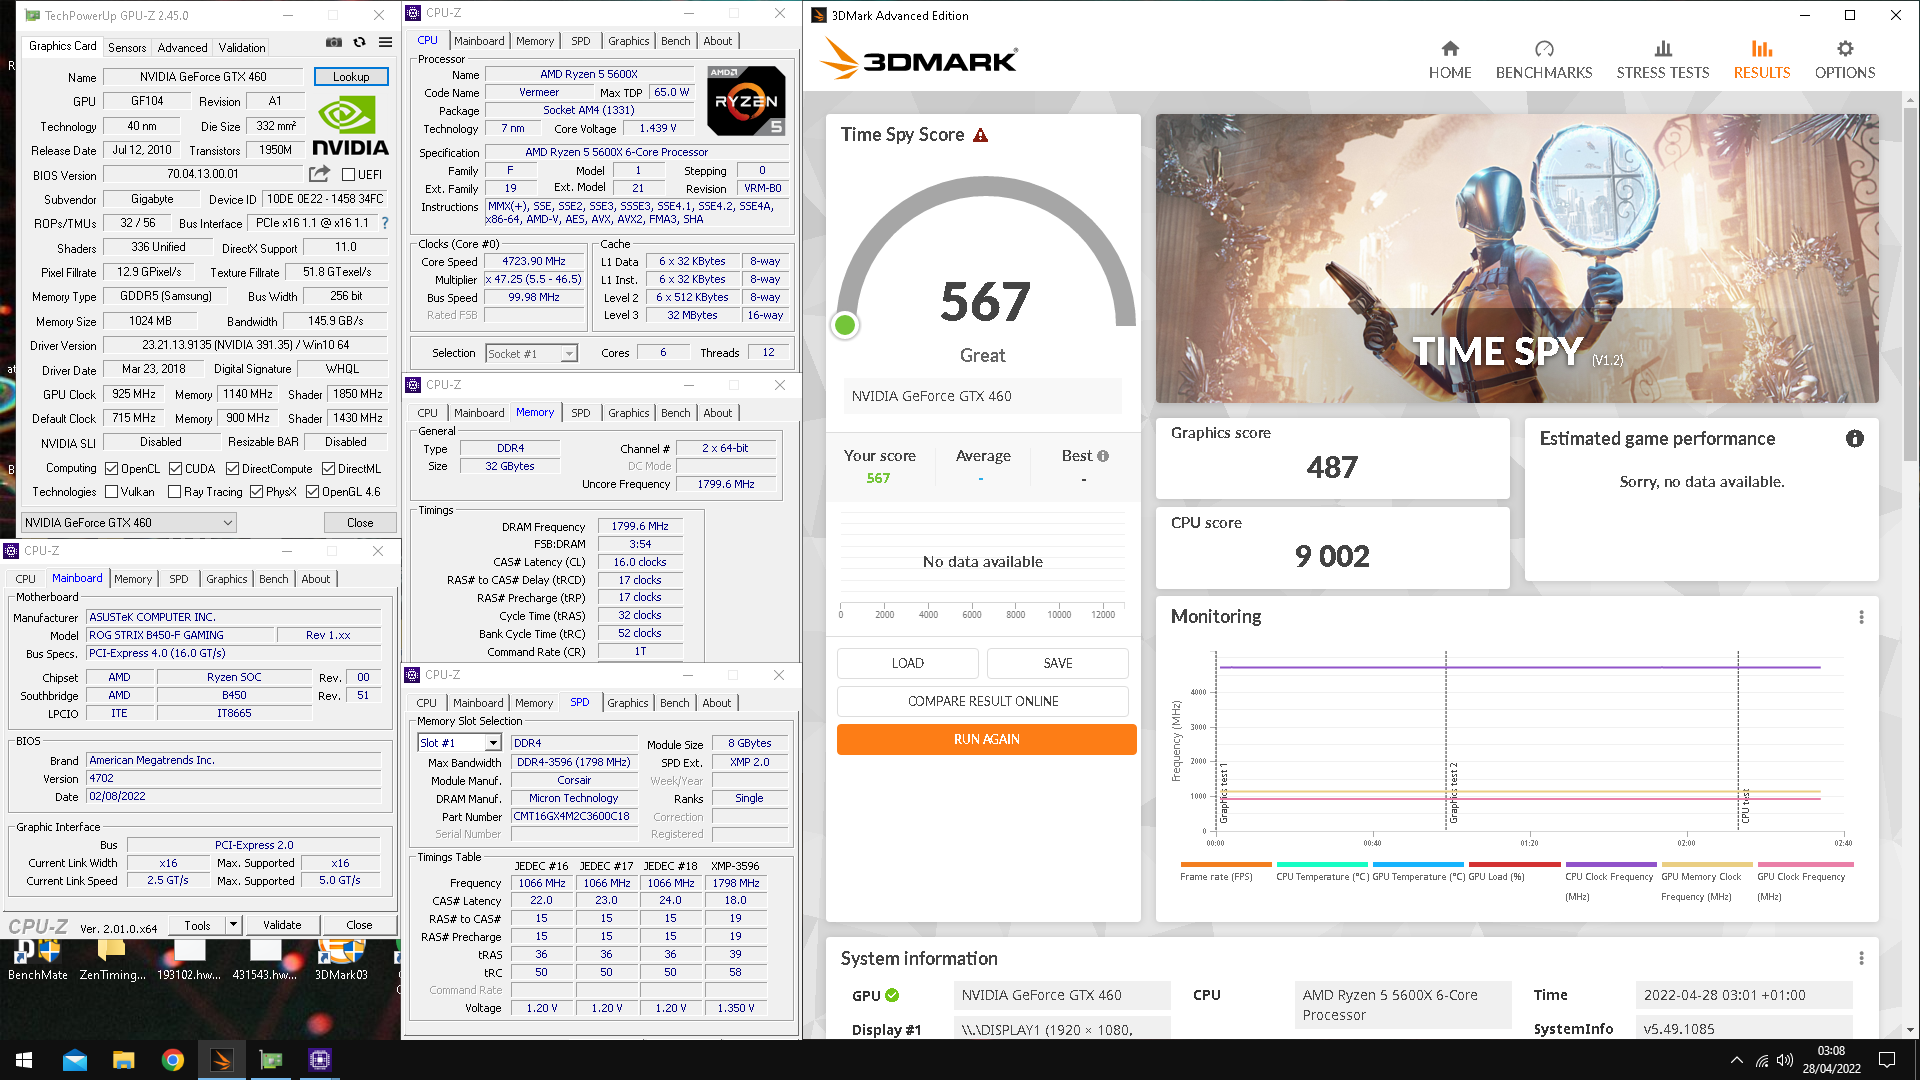This screenshot has width=1920, height=1080.
Task: Open Graphics tab in CPU-Z Memory window
Action: [x=628, y=413]
